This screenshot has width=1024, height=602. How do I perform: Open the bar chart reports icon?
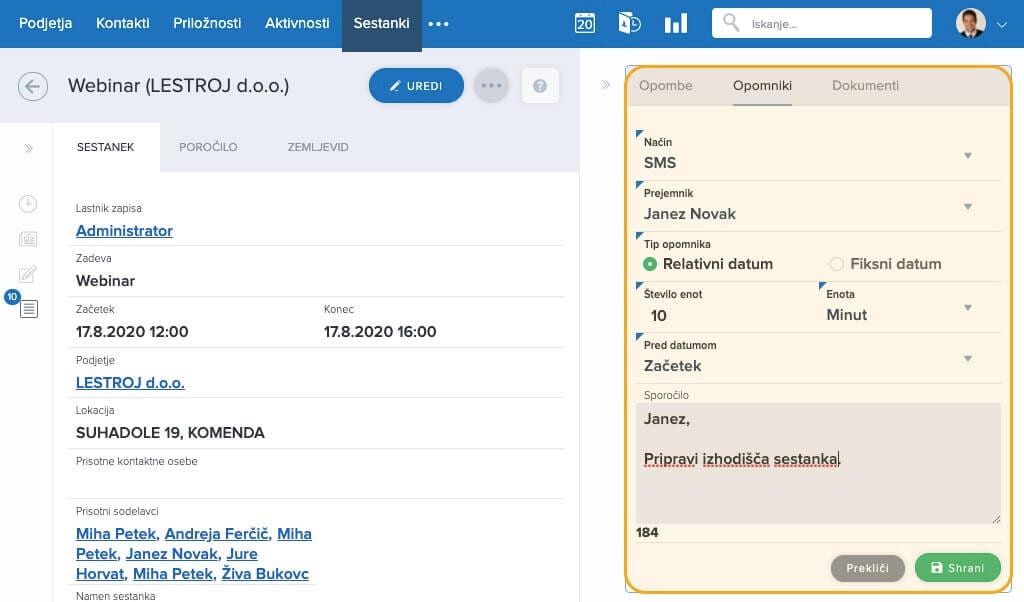click(x=675, y=24)
